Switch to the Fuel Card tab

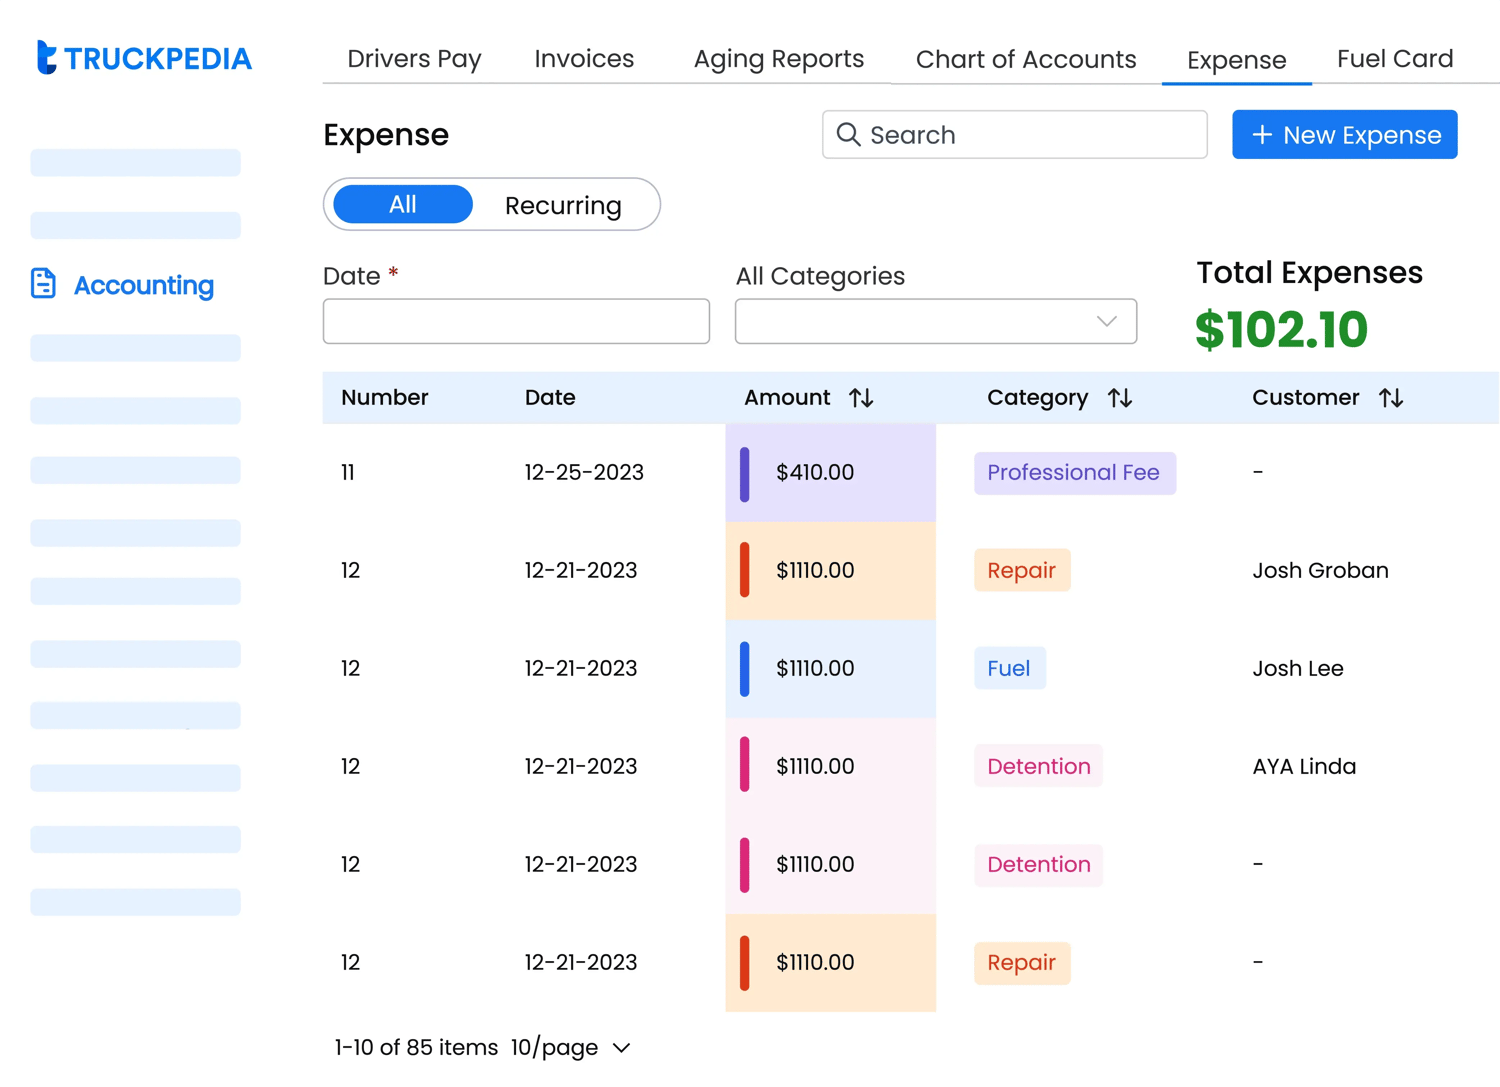[x=1394, y=59]
